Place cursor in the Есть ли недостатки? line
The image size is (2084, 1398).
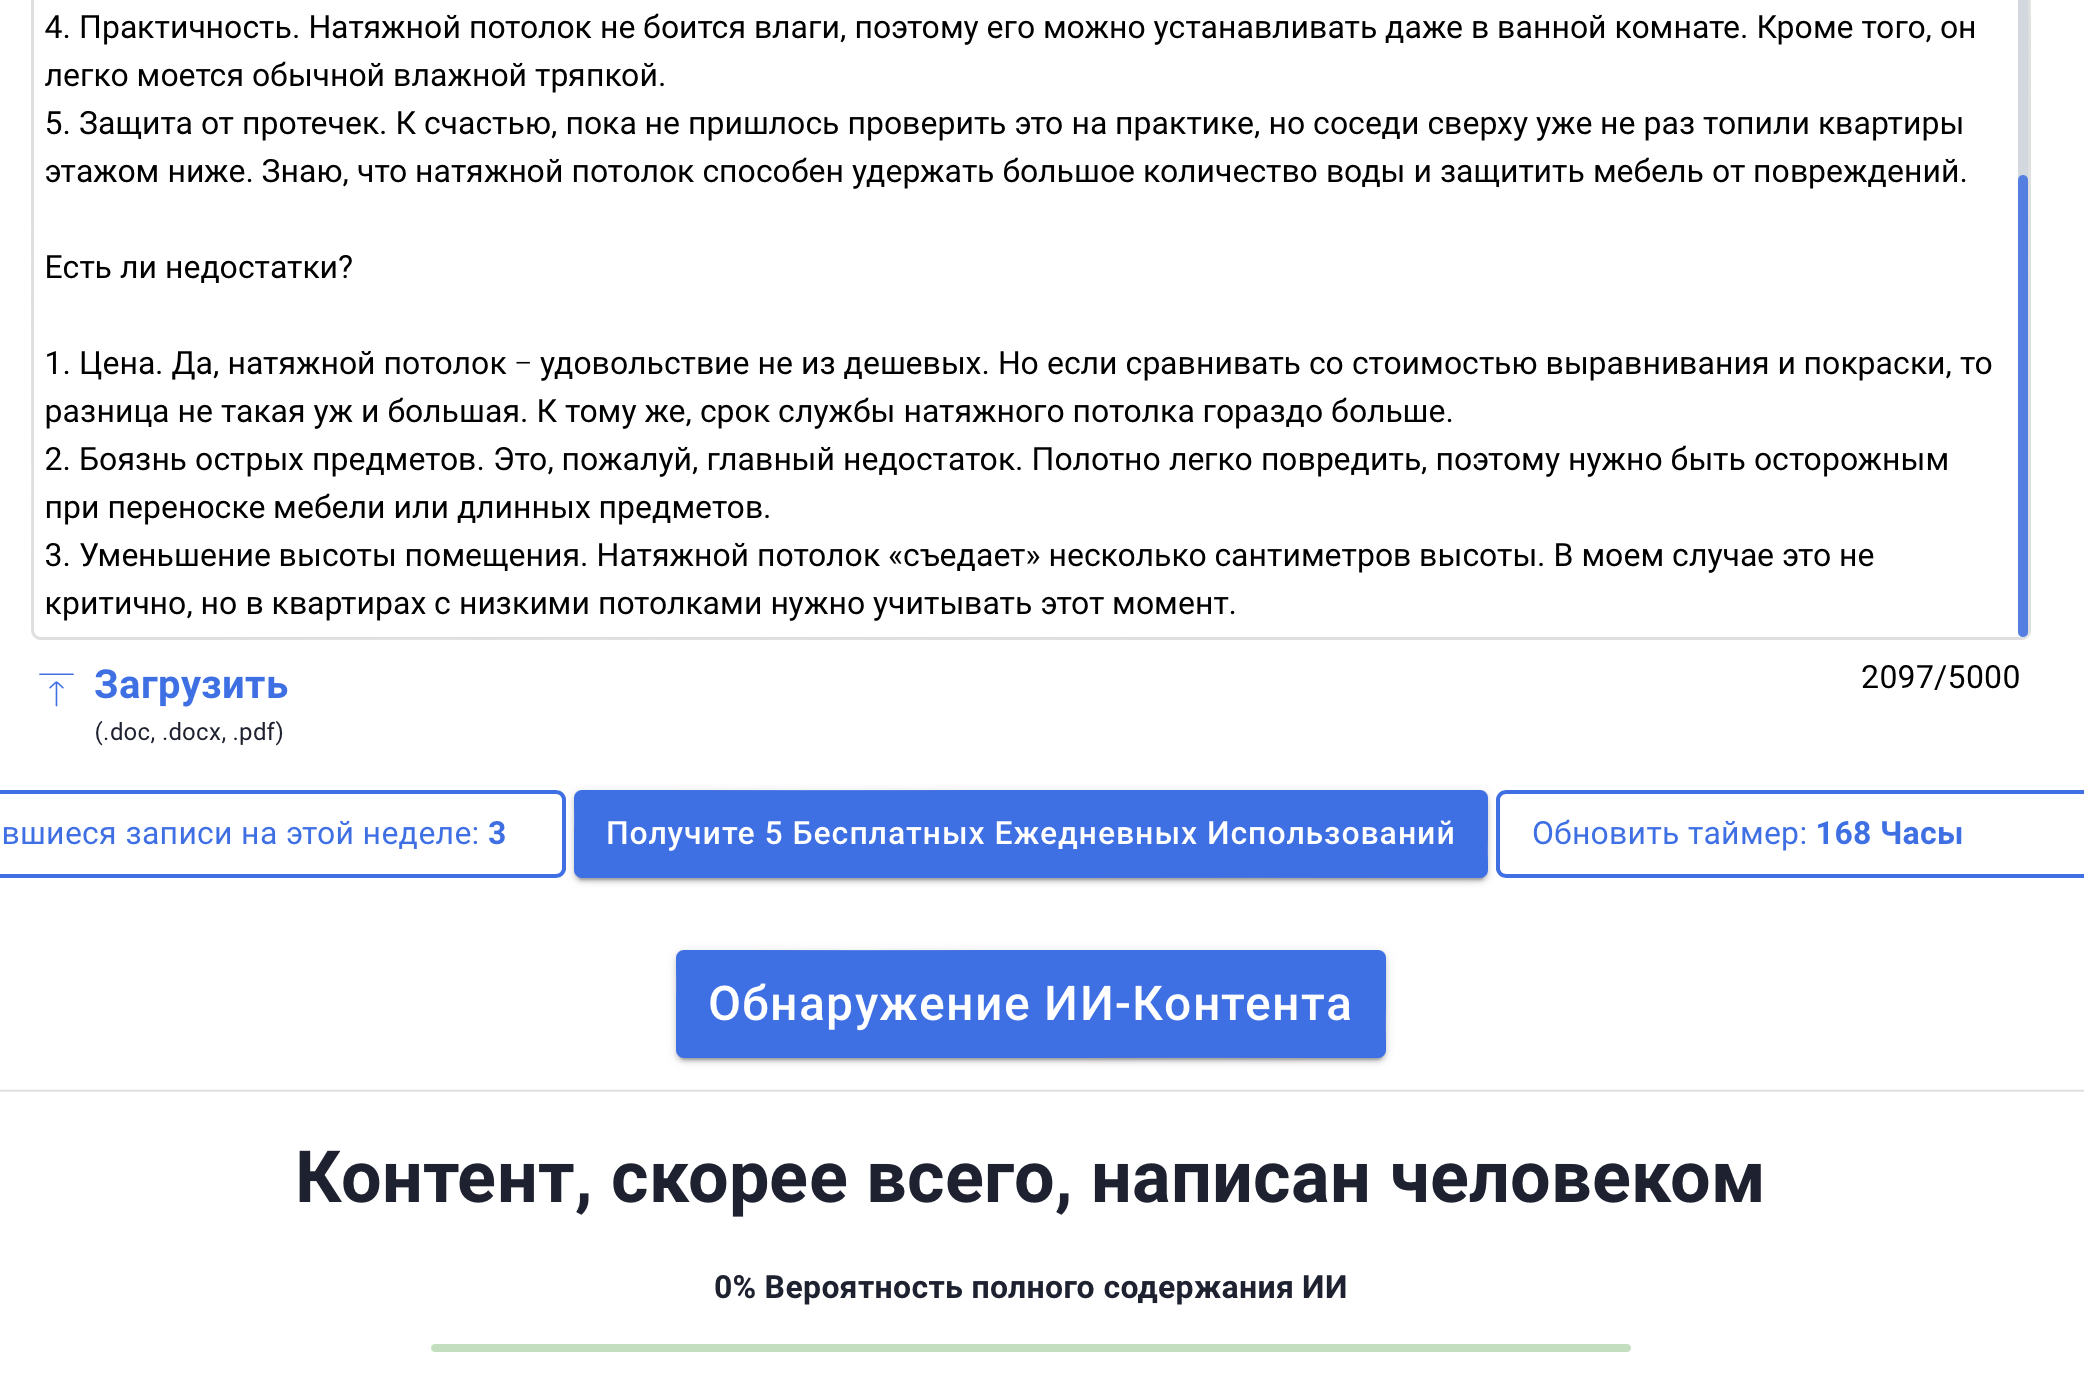coord(199,268)
